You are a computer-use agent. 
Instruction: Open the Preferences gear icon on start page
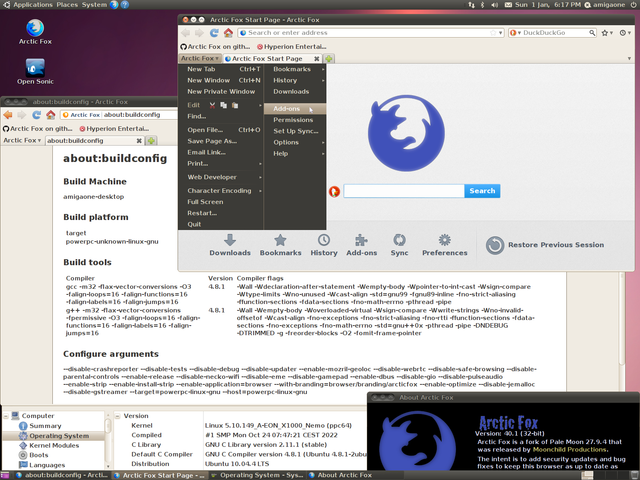(444, 240)
